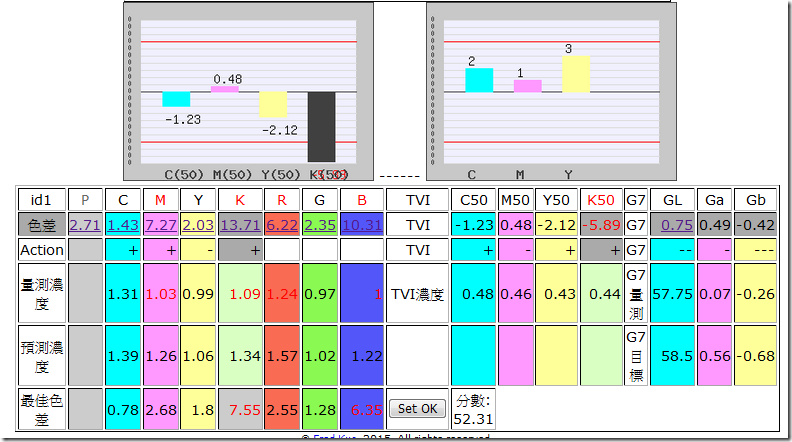The image size is (792, 442).
Task: Select the 1.26 magenta predicted density cell
Action: point(161,356)
